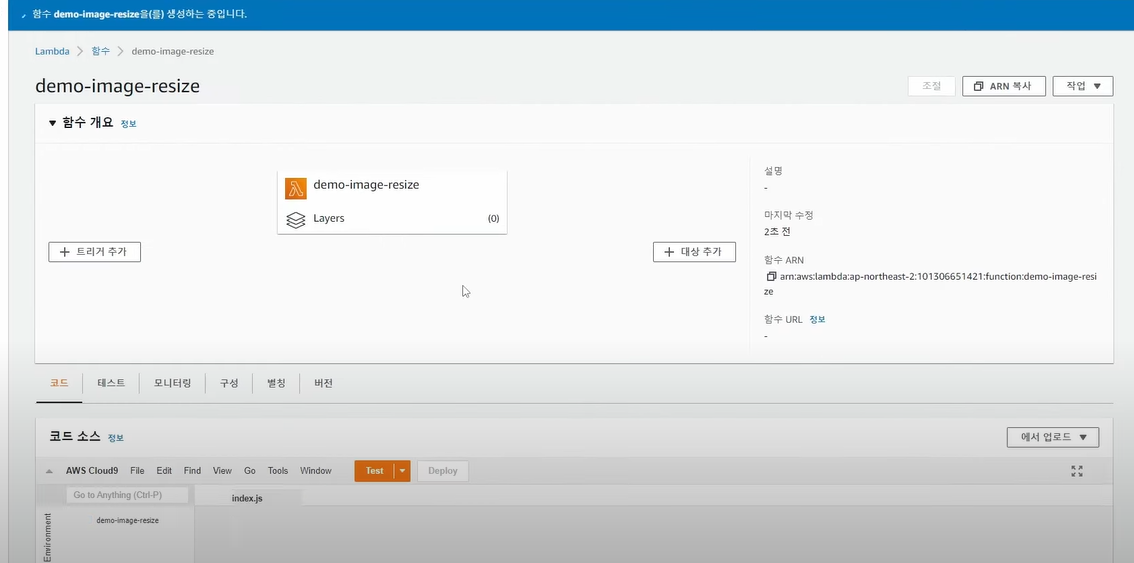
Task: Open the Find menu in Cloud9
Action: (x=192, y=471)
